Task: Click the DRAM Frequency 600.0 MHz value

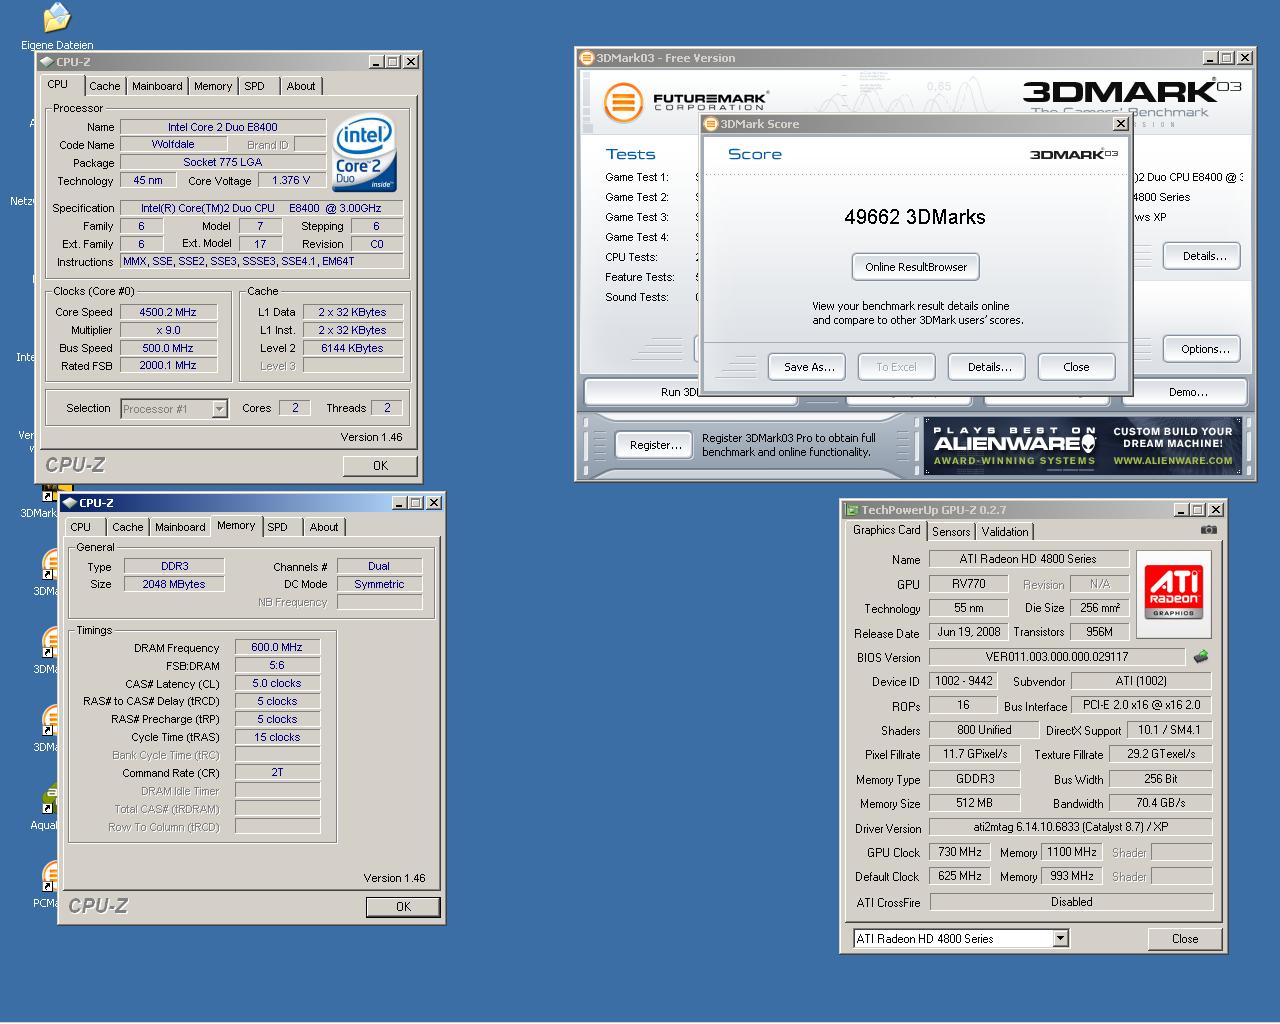Action: [x=277, y=647]
